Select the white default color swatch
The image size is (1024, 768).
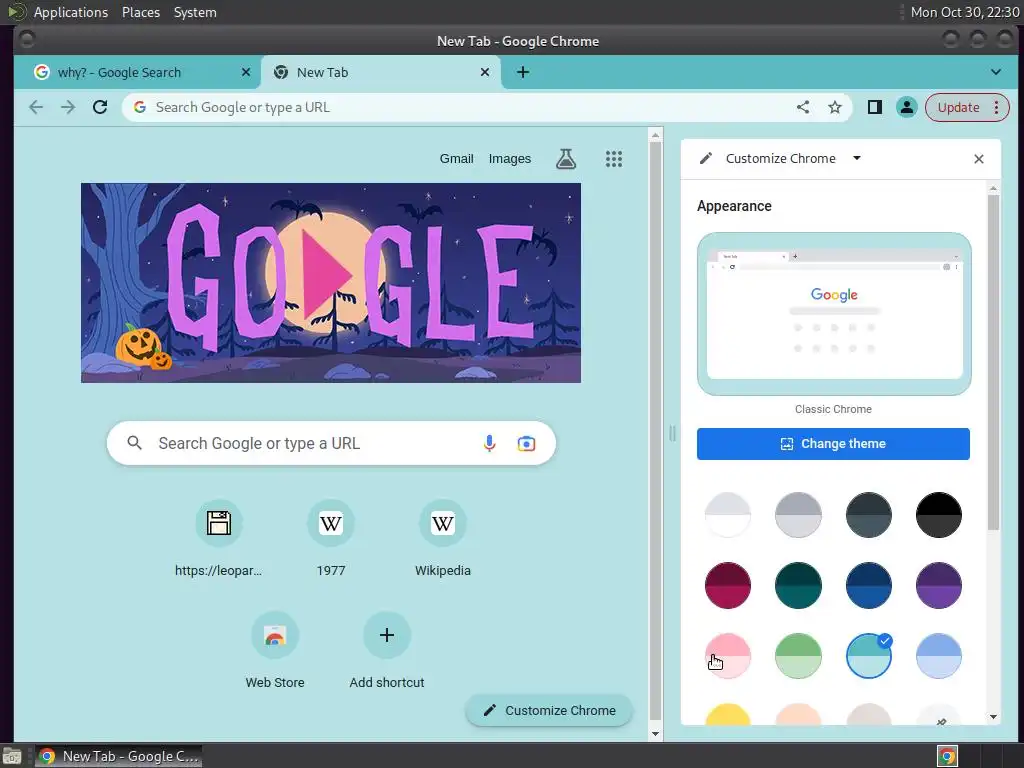click(728, 515)
